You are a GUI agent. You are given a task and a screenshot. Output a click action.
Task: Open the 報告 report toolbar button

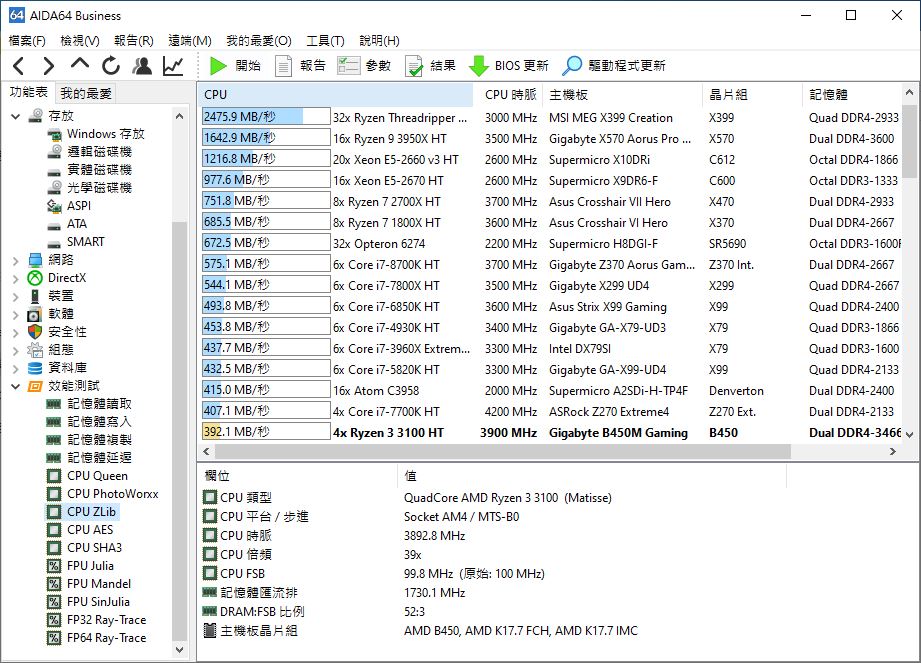(x=300, y=66)
